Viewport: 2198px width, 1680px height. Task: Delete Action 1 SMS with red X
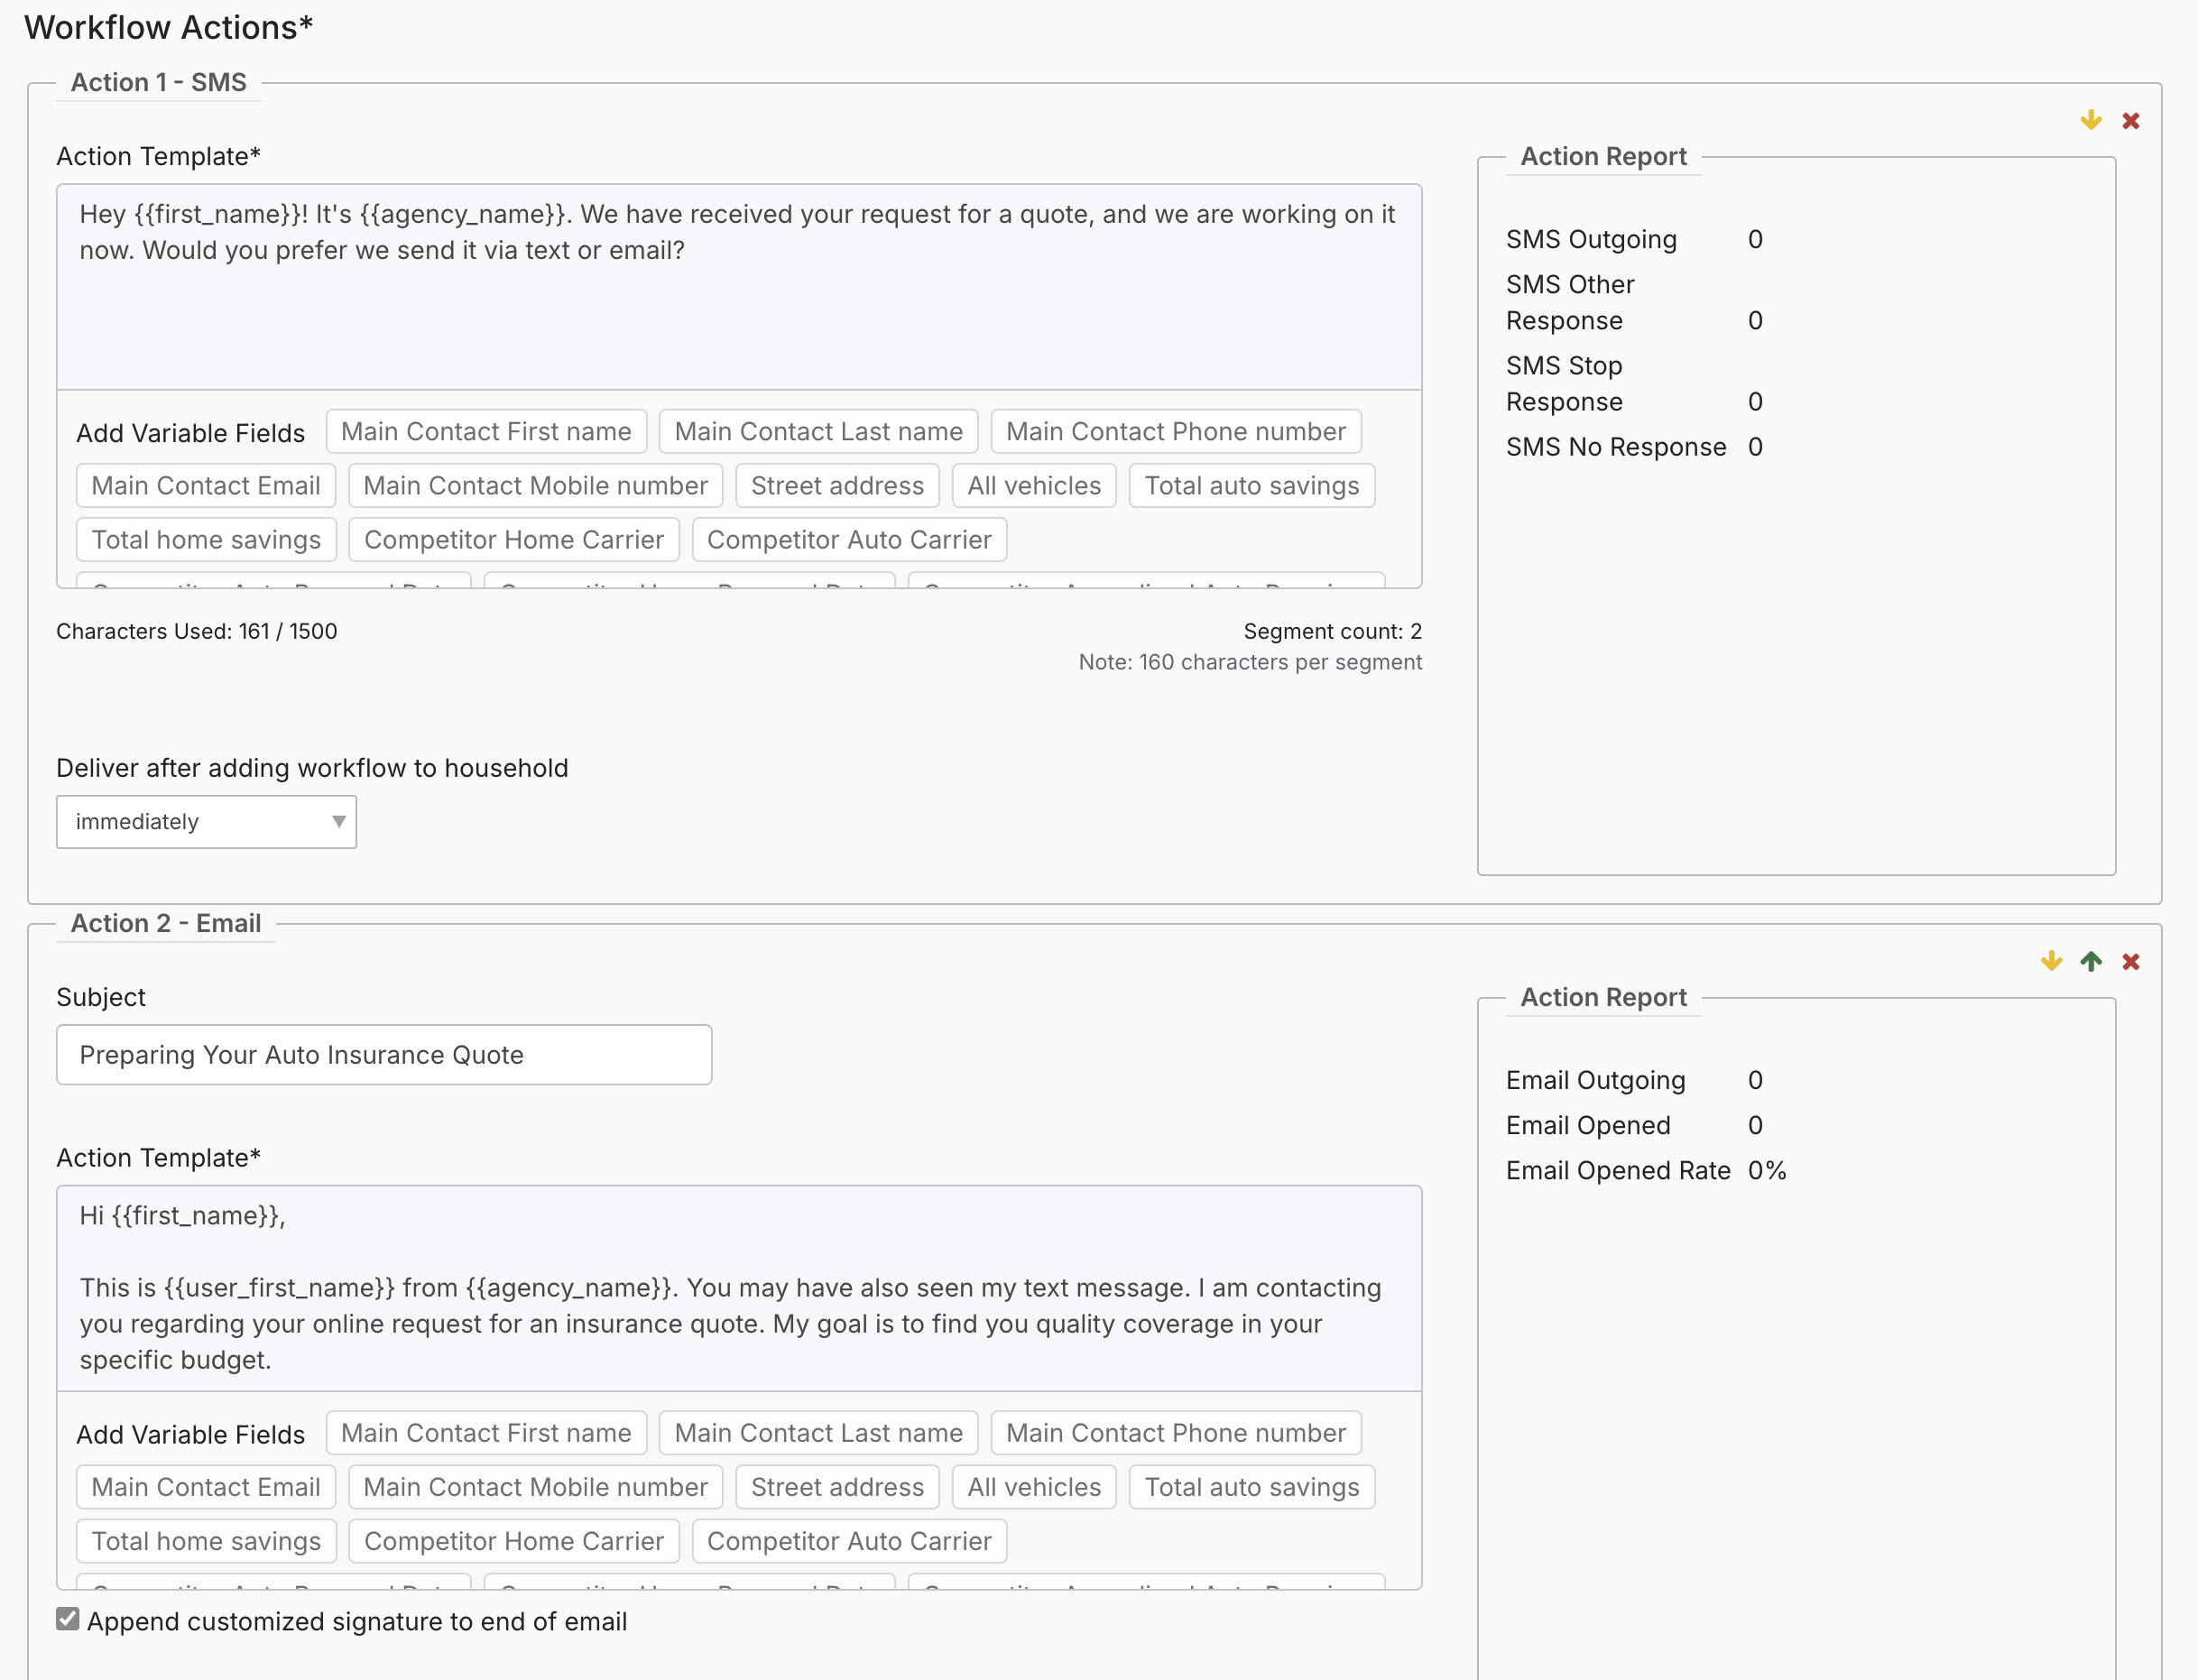2130,121
